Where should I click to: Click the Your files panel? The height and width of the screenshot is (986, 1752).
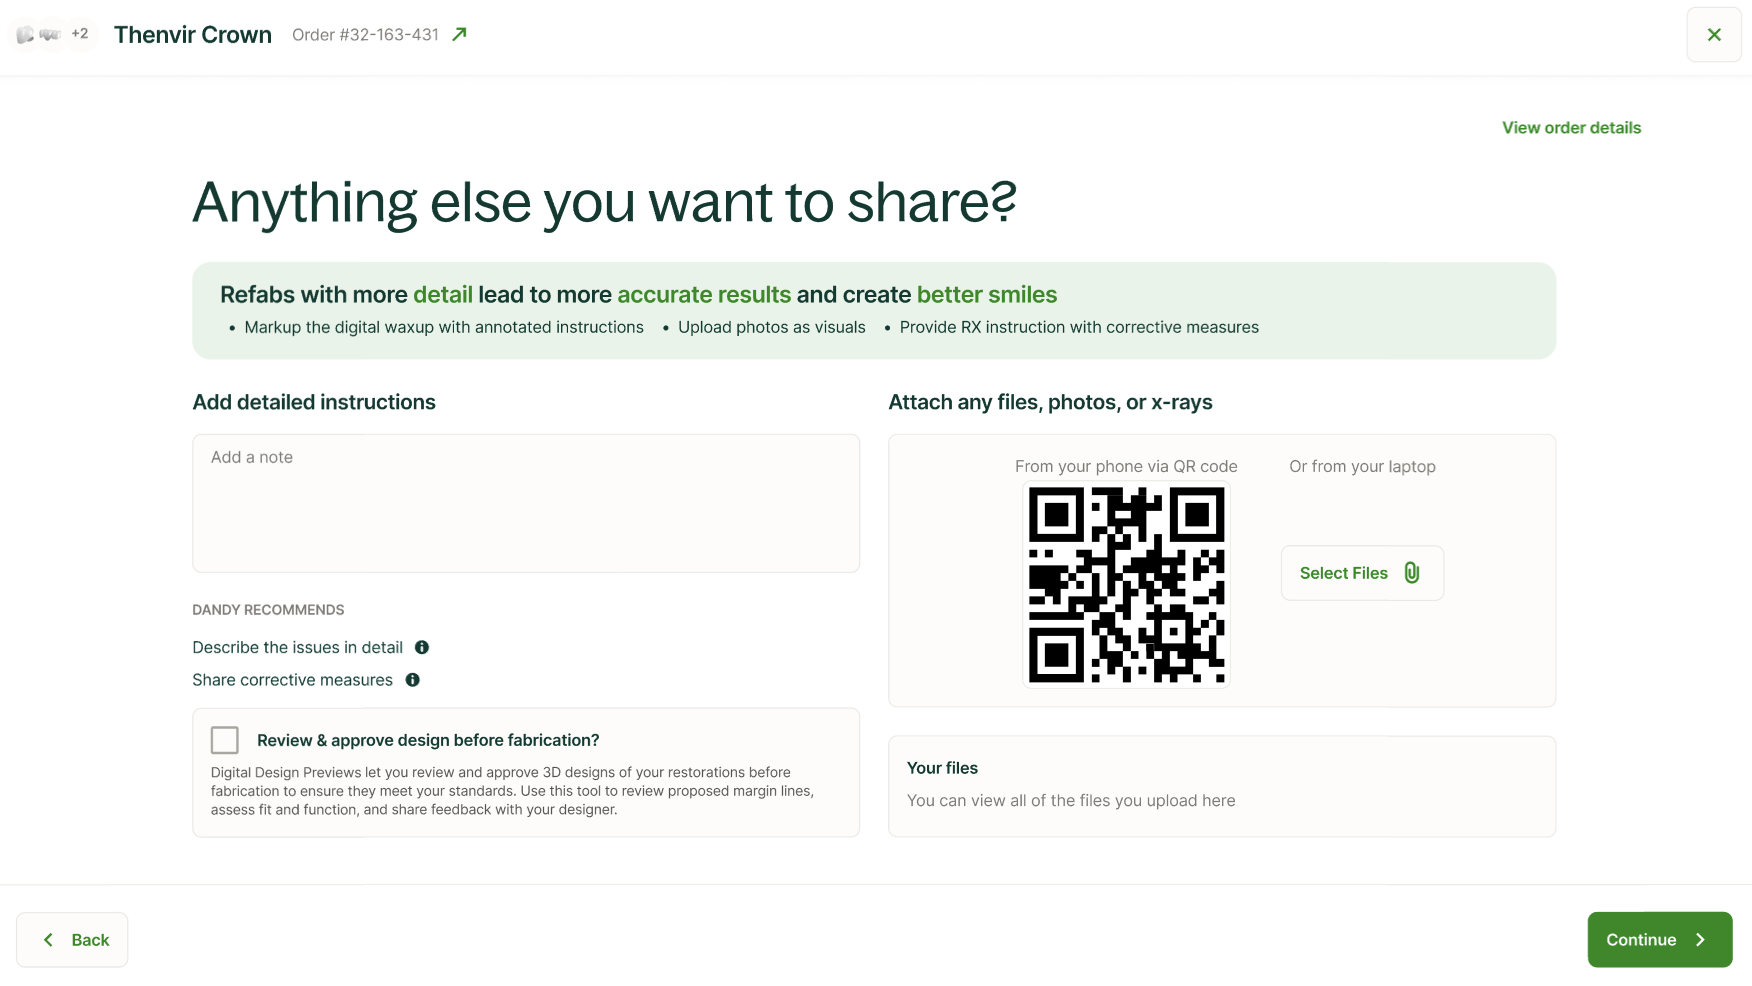pyautogui.click(x=1221, y=786)
